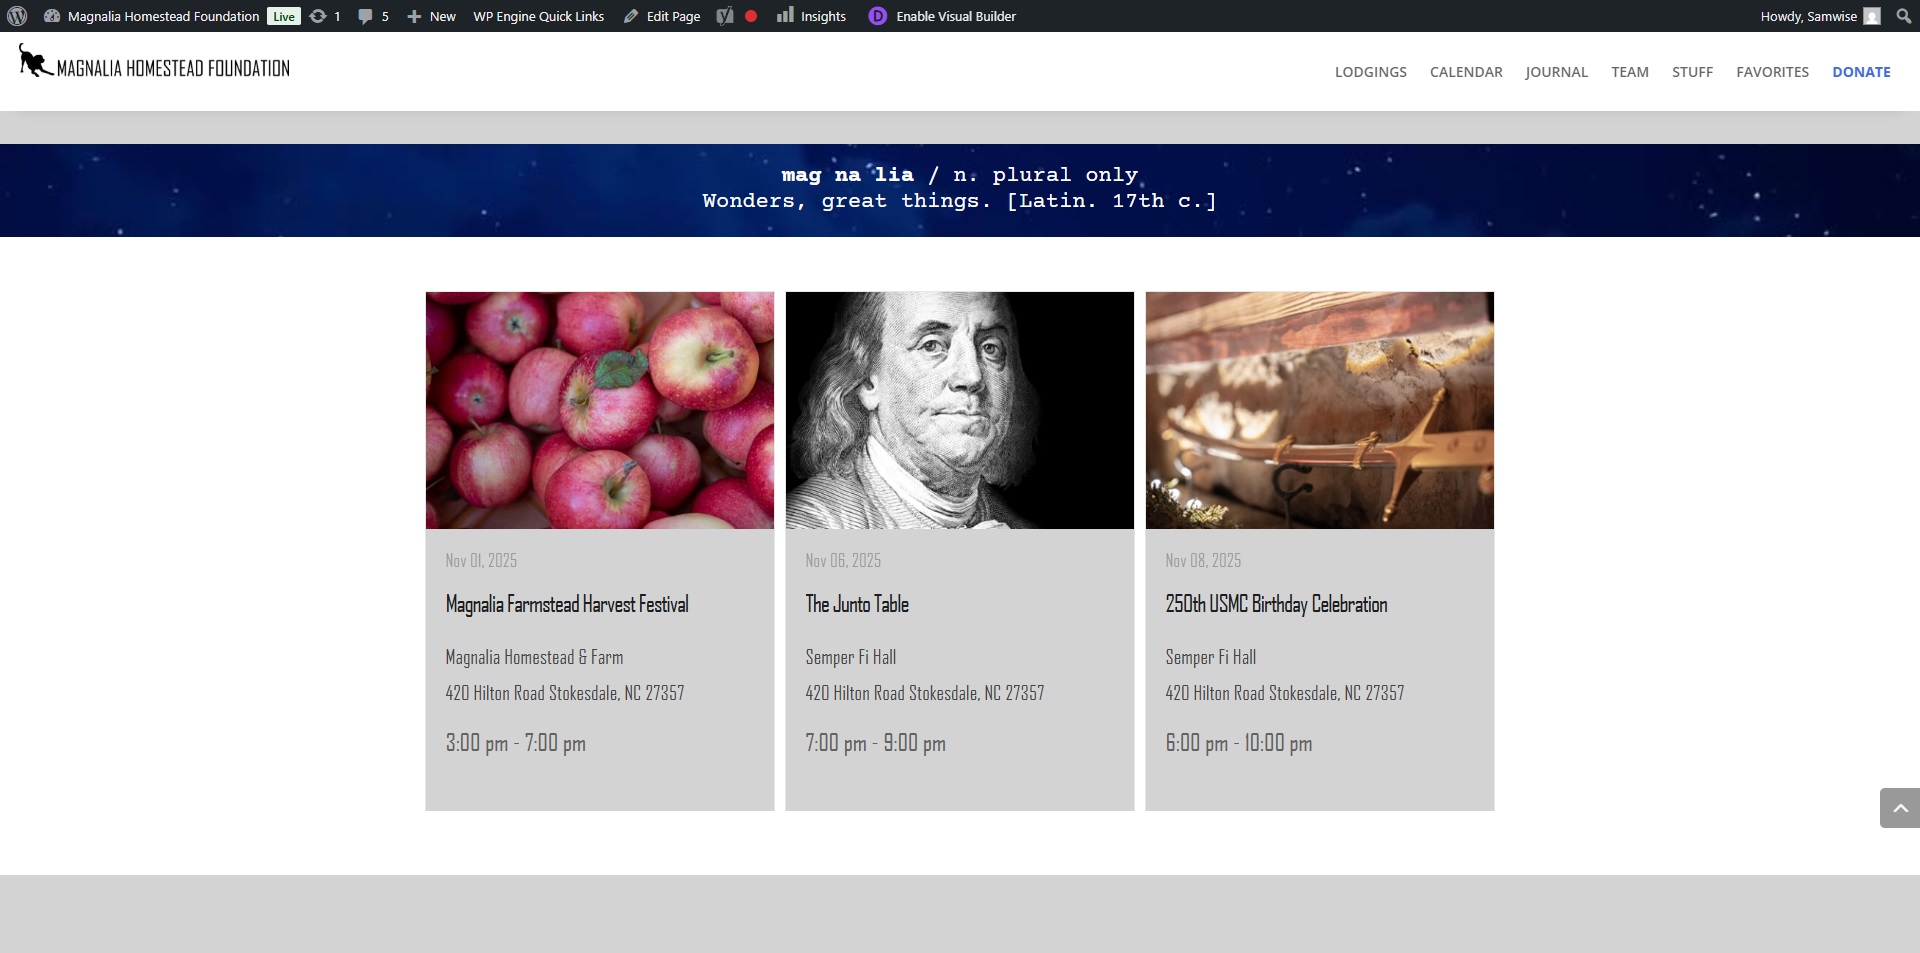
Task: Open the updates icon showing 1 pending
Action: click(325, 16)
